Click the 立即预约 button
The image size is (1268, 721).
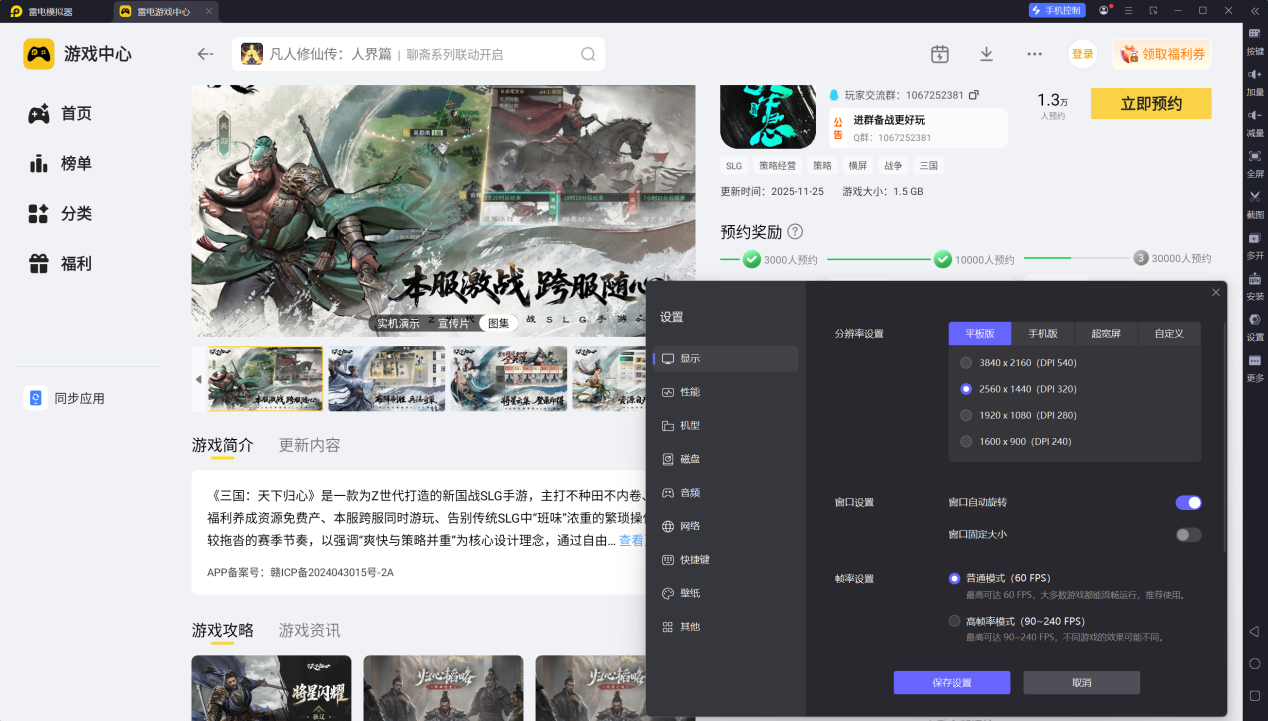coord(1150,103)
